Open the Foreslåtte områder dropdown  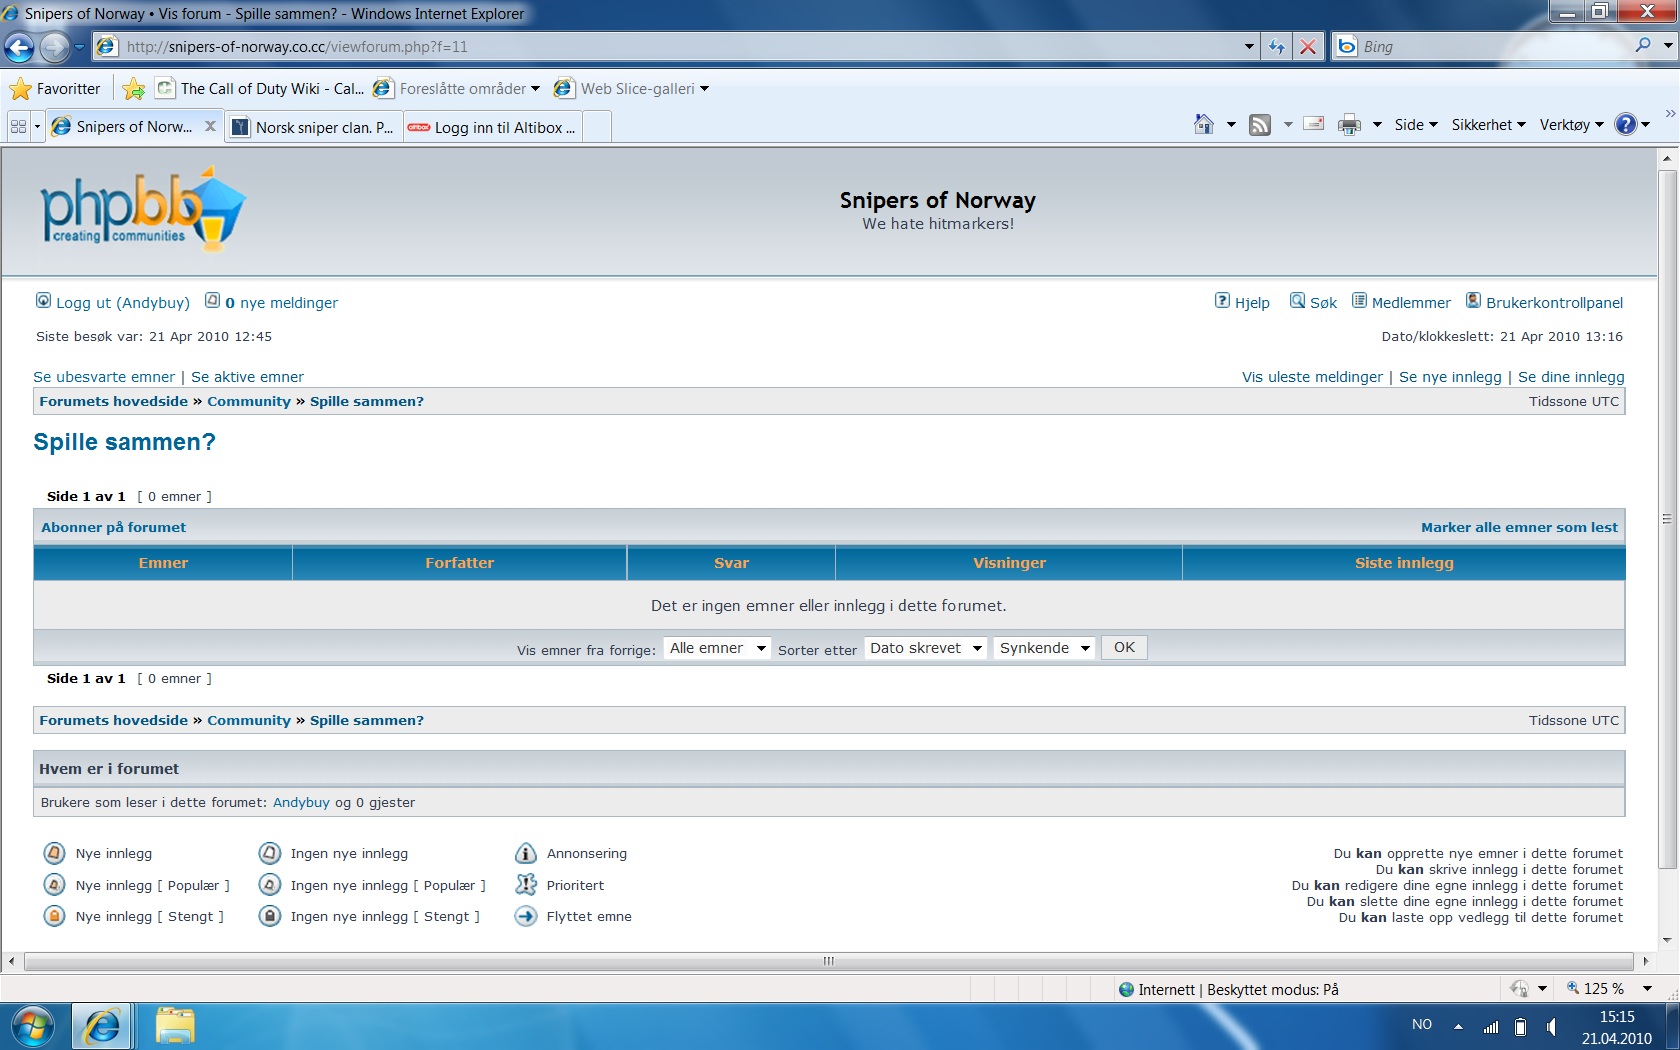[456, 89]
